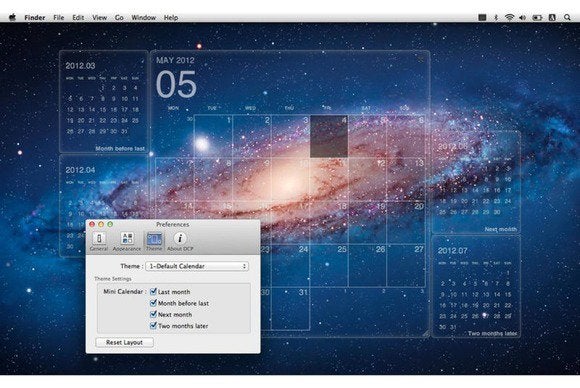
Task: Click the MAY 2012 heading
Action: (x=175, y=60)
